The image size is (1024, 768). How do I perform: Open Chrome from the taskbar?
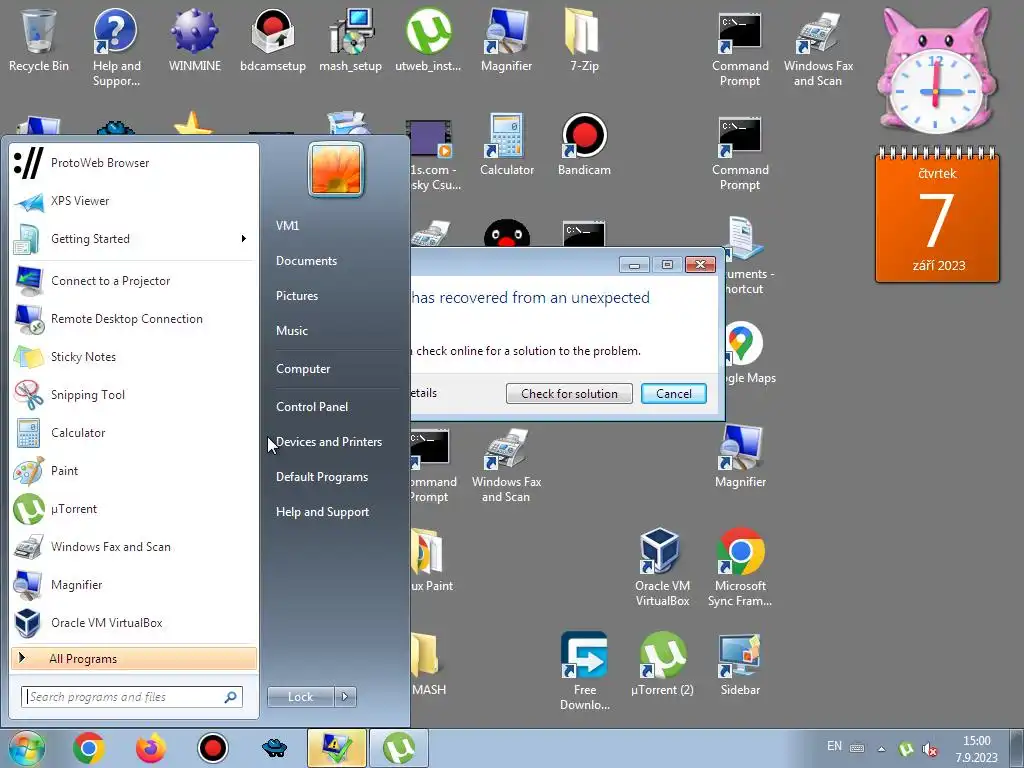point(89,748)
